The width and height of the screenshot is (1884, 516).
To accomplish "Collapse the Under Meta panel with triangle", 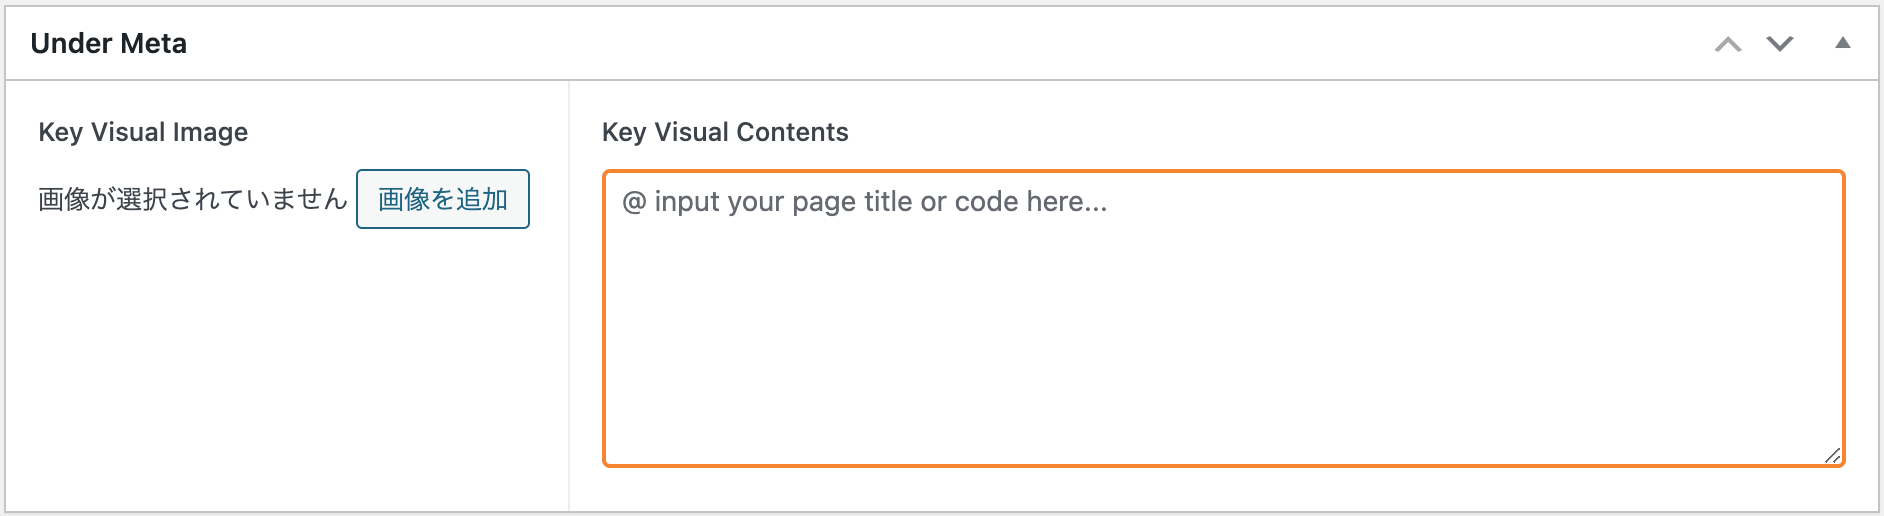I will coord(1842,43).
